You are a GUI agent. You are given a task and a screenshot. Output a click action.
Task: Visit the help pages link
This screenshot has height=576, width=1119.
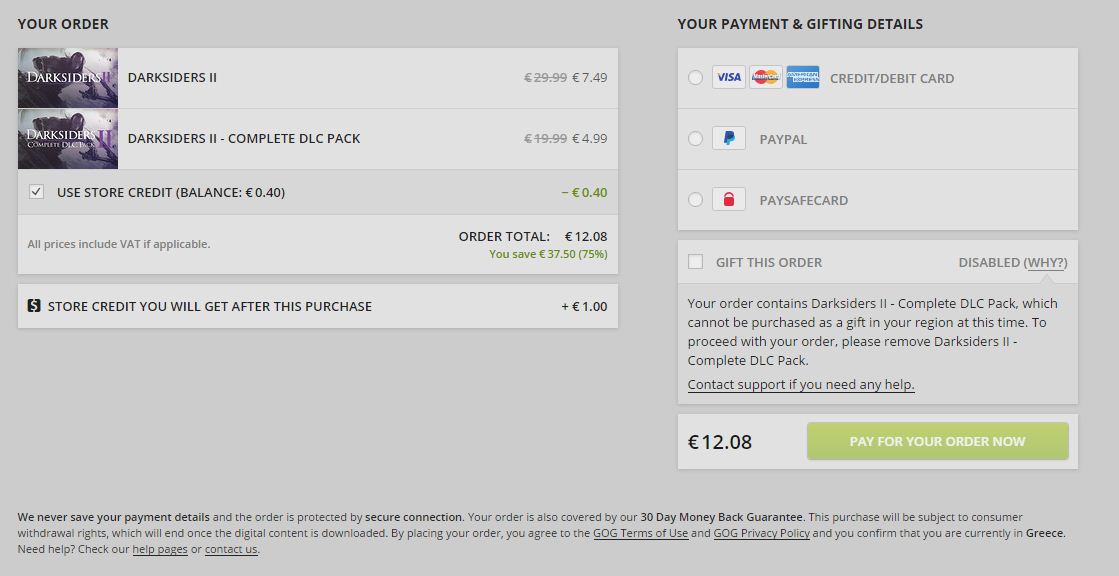[160, 549]
